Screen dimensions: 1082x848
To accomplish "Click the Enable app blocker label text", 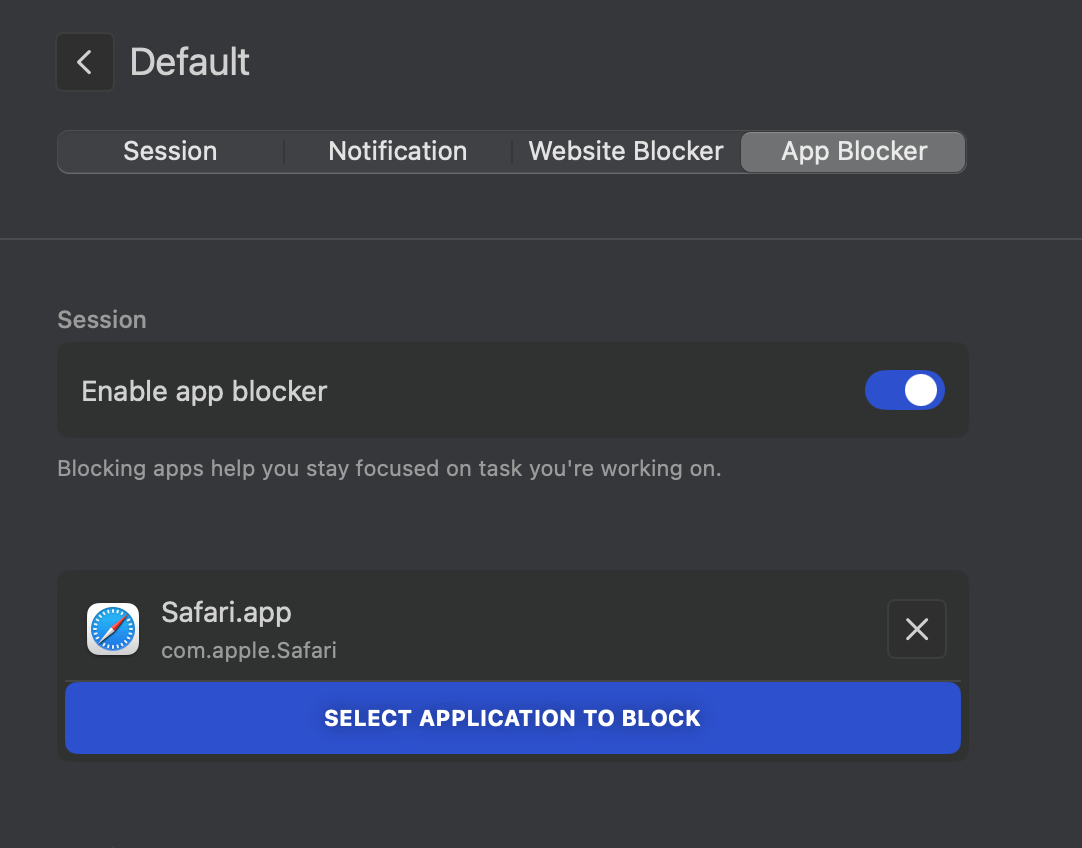I will tap(204, 391).
